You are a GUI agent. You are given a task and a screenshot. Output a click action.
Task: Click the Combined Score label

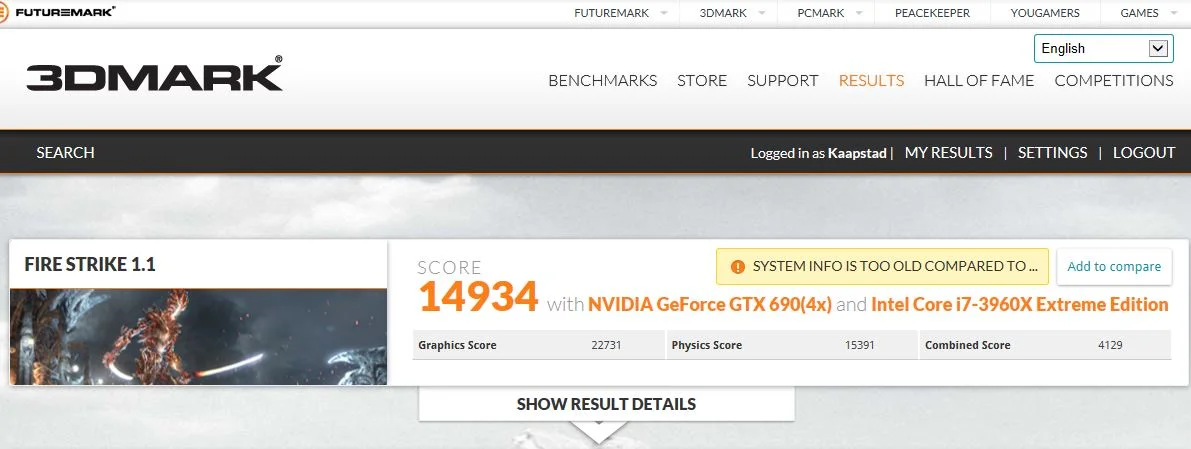click(x=968, y=345)
